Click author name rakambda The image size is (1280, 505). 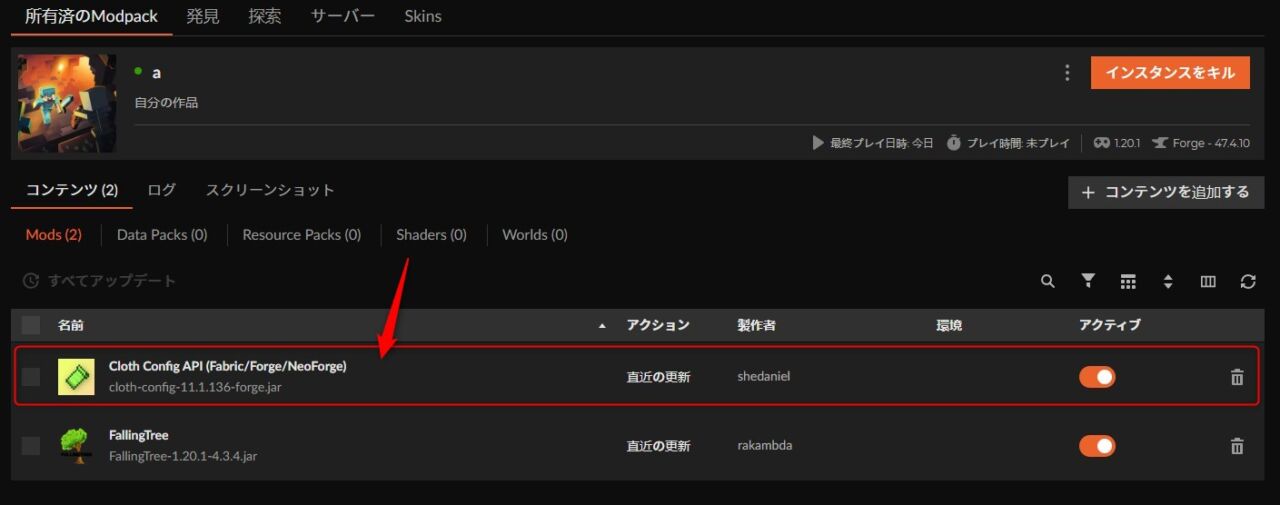[x=765, y=446]
